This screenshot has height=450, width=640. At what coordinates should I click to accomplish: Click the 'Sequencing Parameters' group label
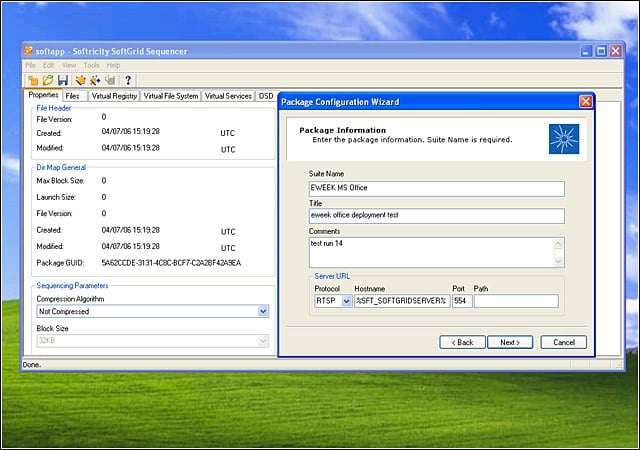(72, 285)
